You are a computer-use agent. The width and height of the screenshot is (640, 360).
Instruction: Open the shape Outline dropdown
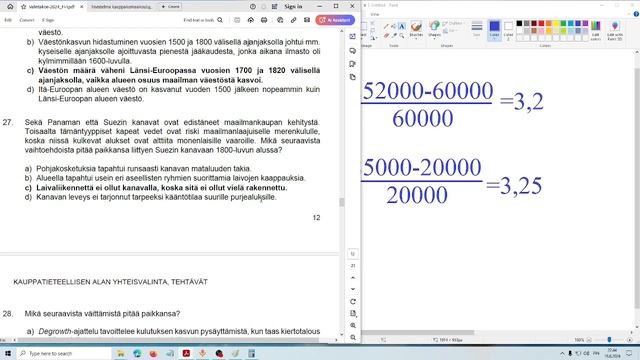pos(453,24)
